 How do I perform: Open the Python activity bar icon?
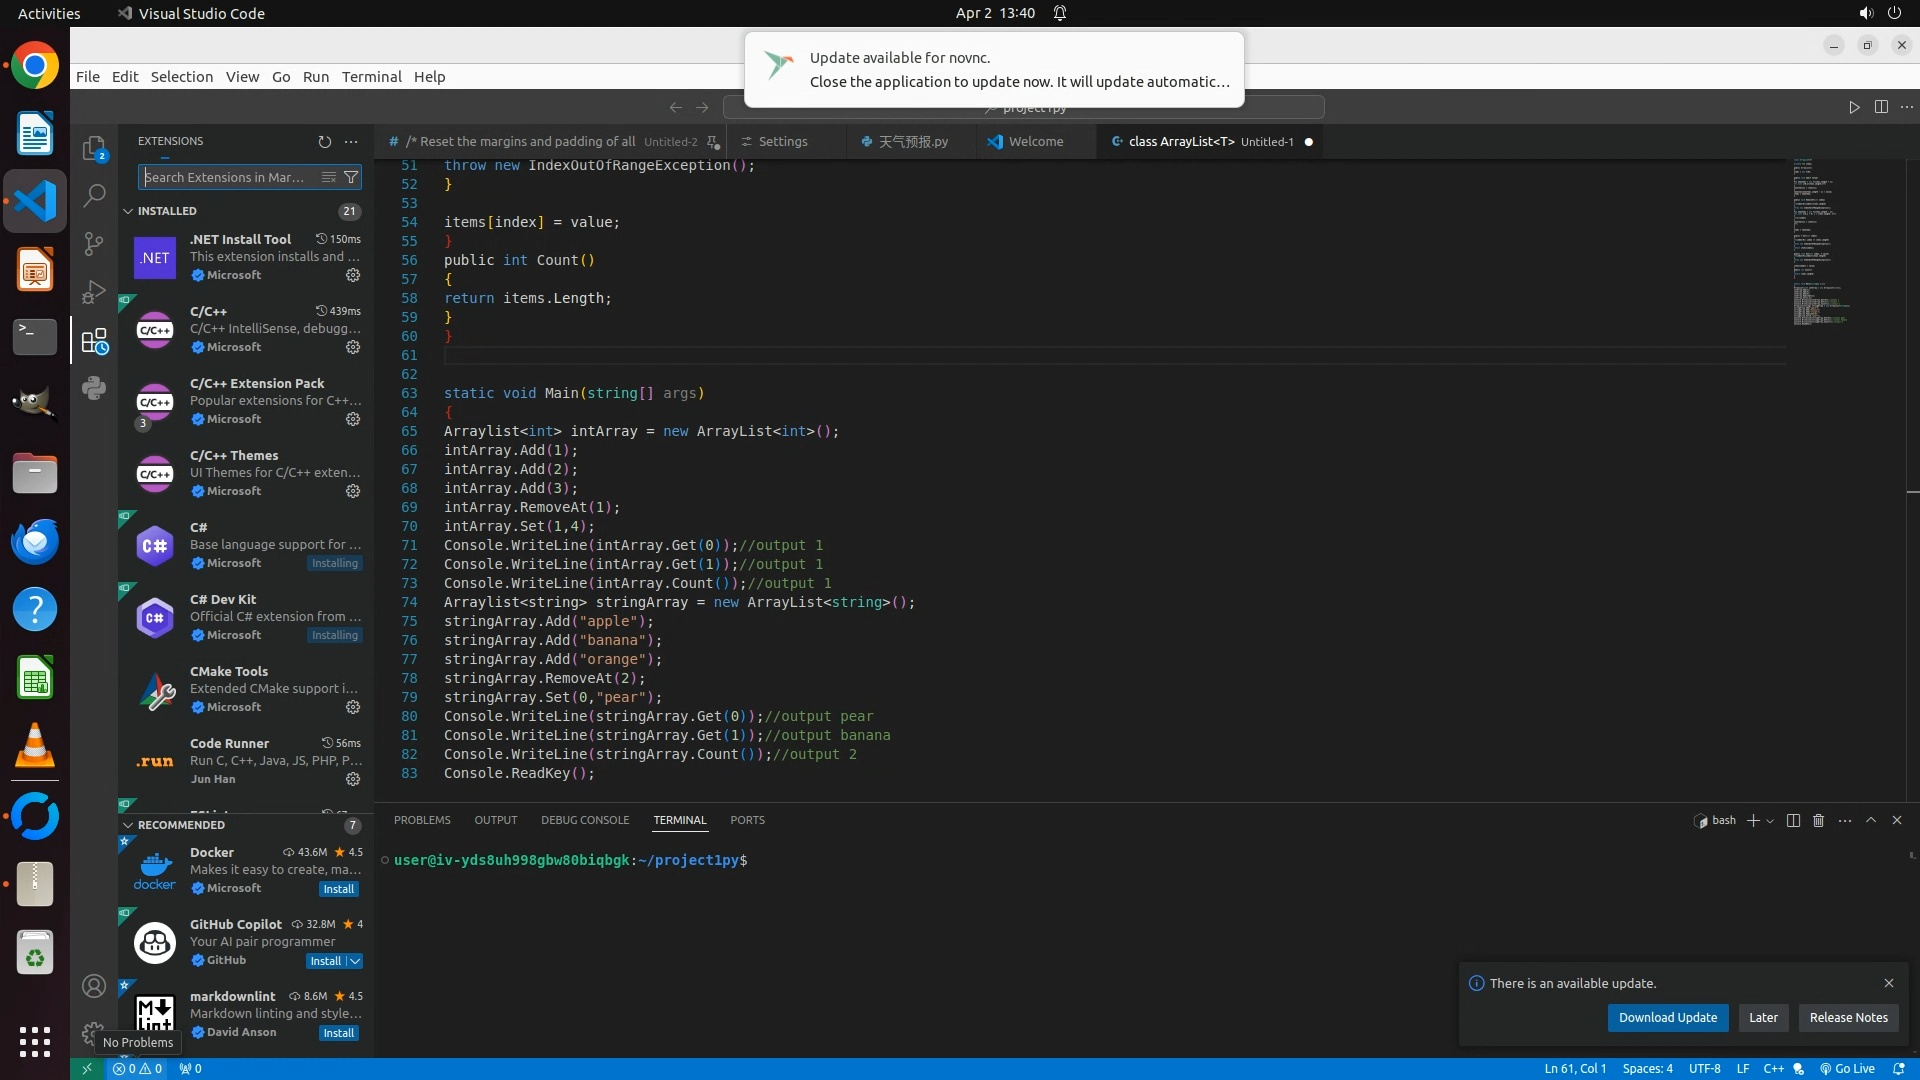94,388
